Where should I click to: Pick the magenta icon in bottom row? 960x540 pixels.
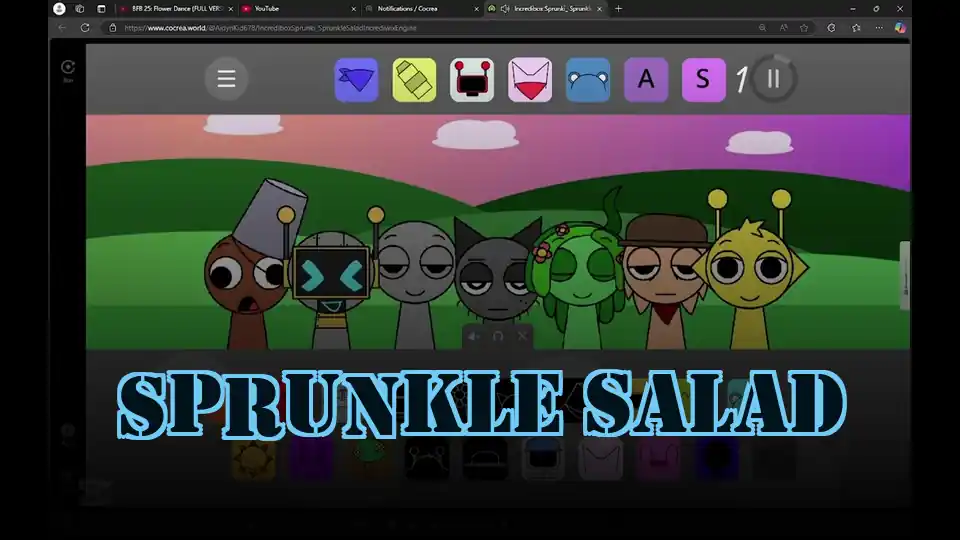659,459
